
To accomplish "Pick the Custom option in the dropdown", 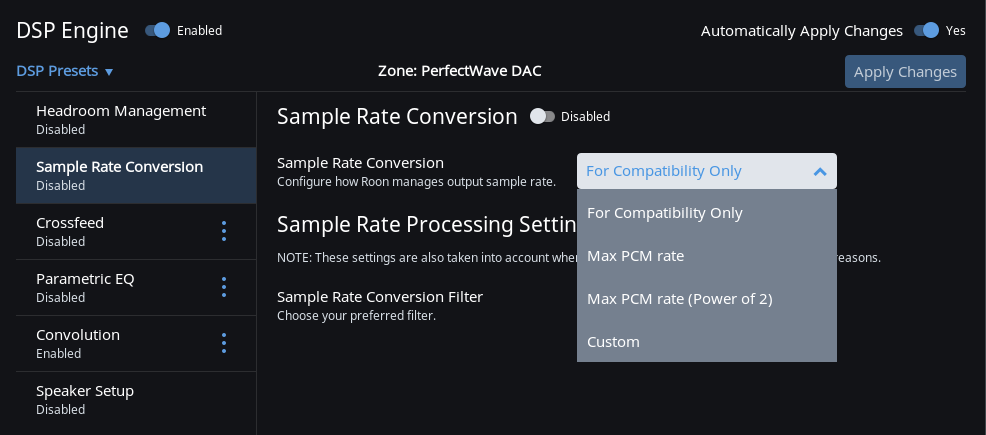I will pos(613,342).
